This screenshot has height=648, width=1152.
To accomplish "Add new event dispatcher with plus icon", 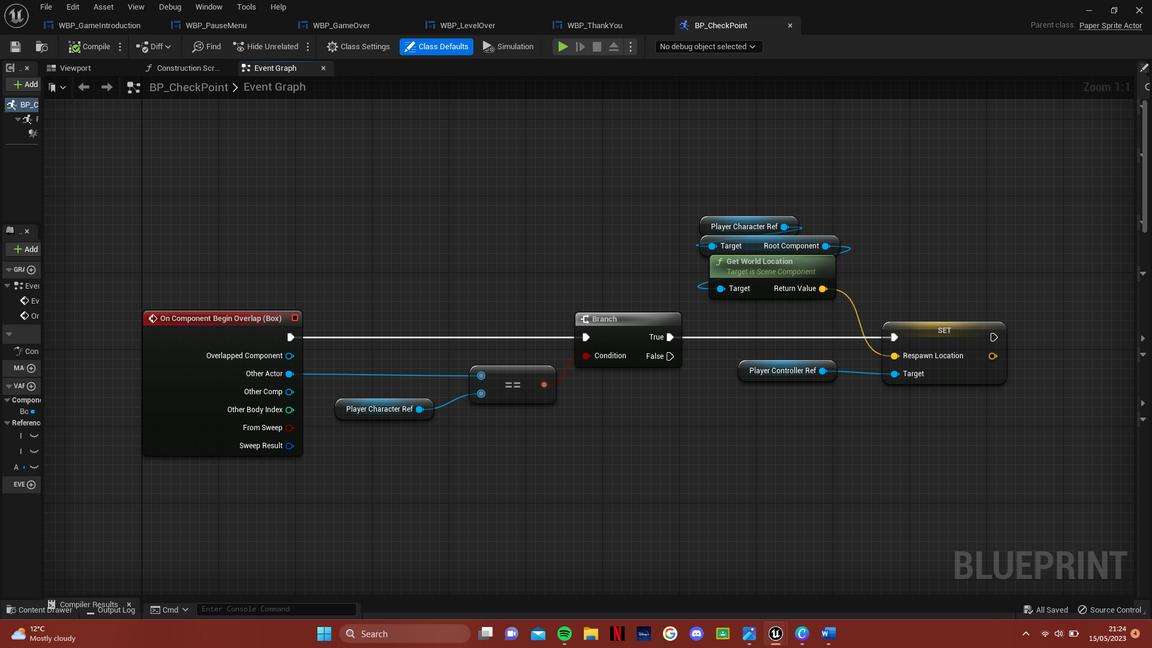I will click(x=31, y=485).
